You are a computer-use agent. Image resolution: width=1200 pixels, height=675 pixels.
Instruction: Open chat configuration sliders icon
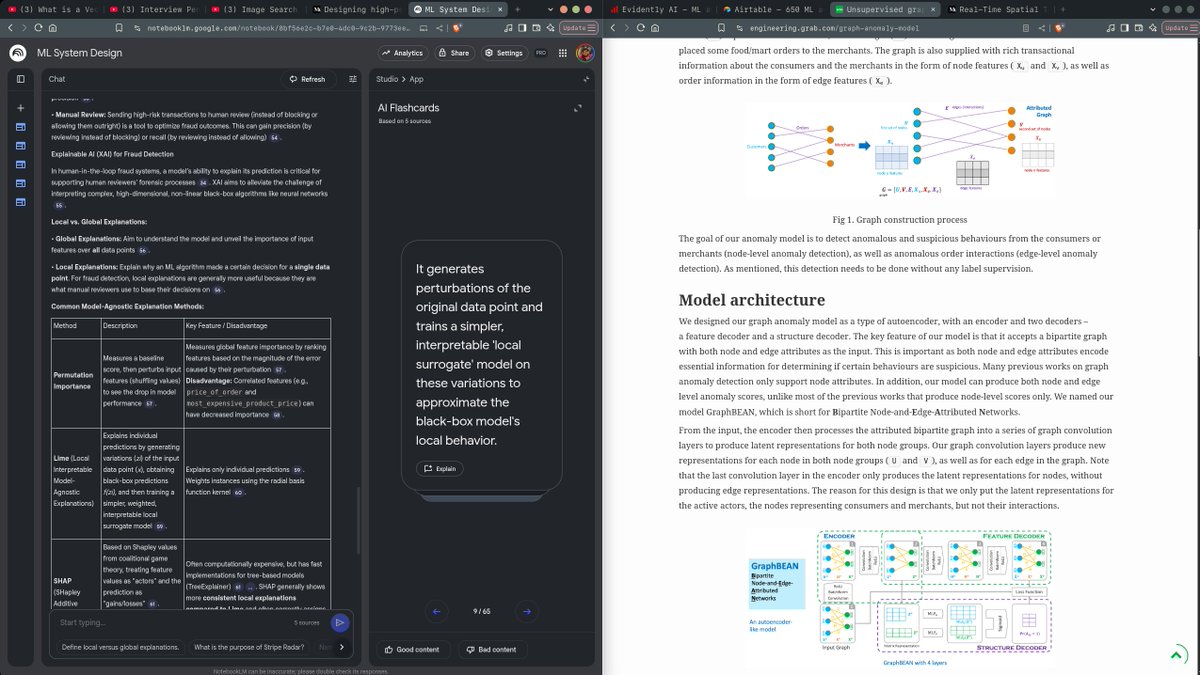(x=352, y=79)
